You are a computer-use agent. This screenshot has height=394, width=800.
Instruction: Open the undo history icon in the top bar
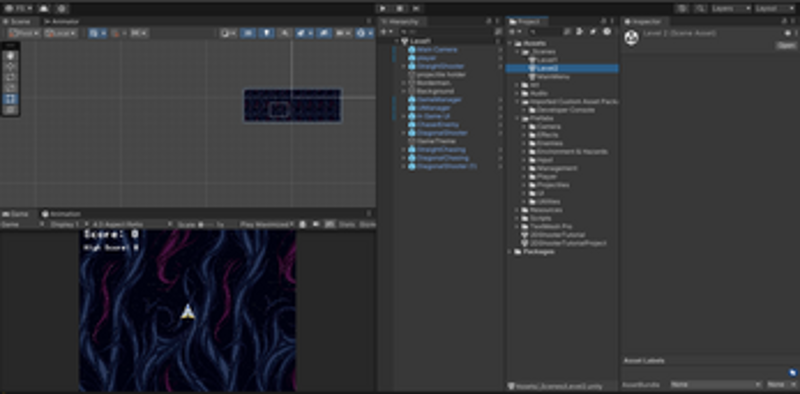click(682, 8)
